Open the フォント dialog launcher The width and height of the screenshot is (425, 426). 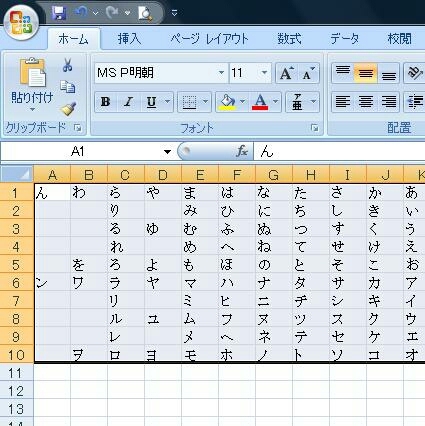tap(314, 128)
